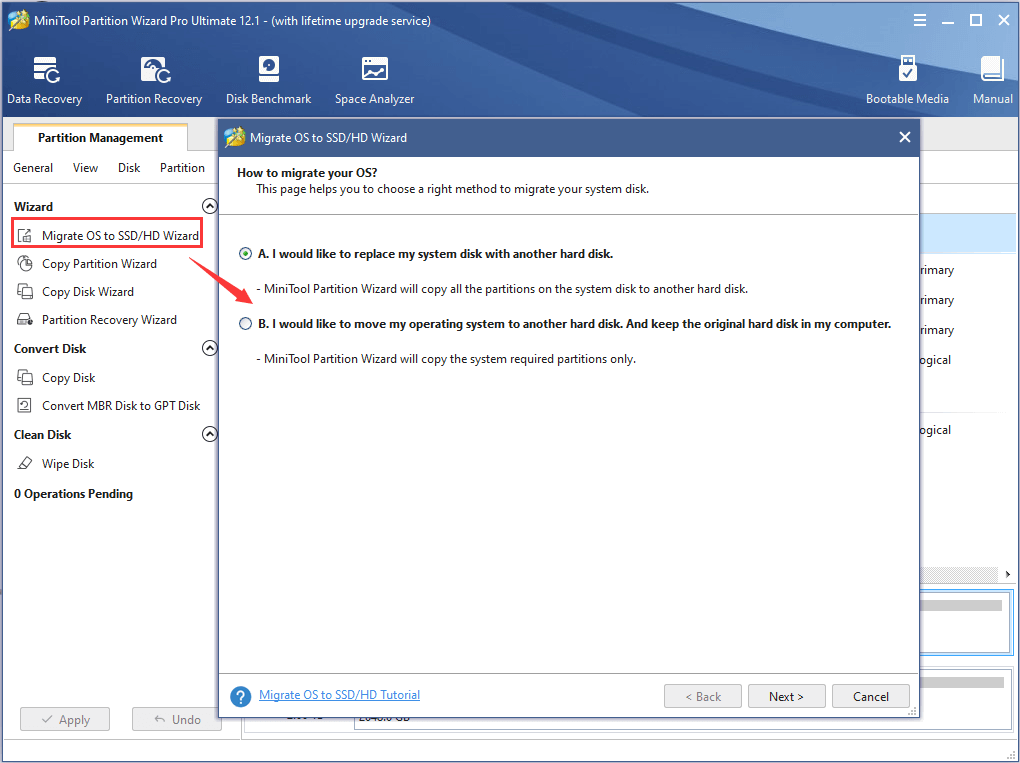Click the Clean Disk section heading

coord(42,435)
